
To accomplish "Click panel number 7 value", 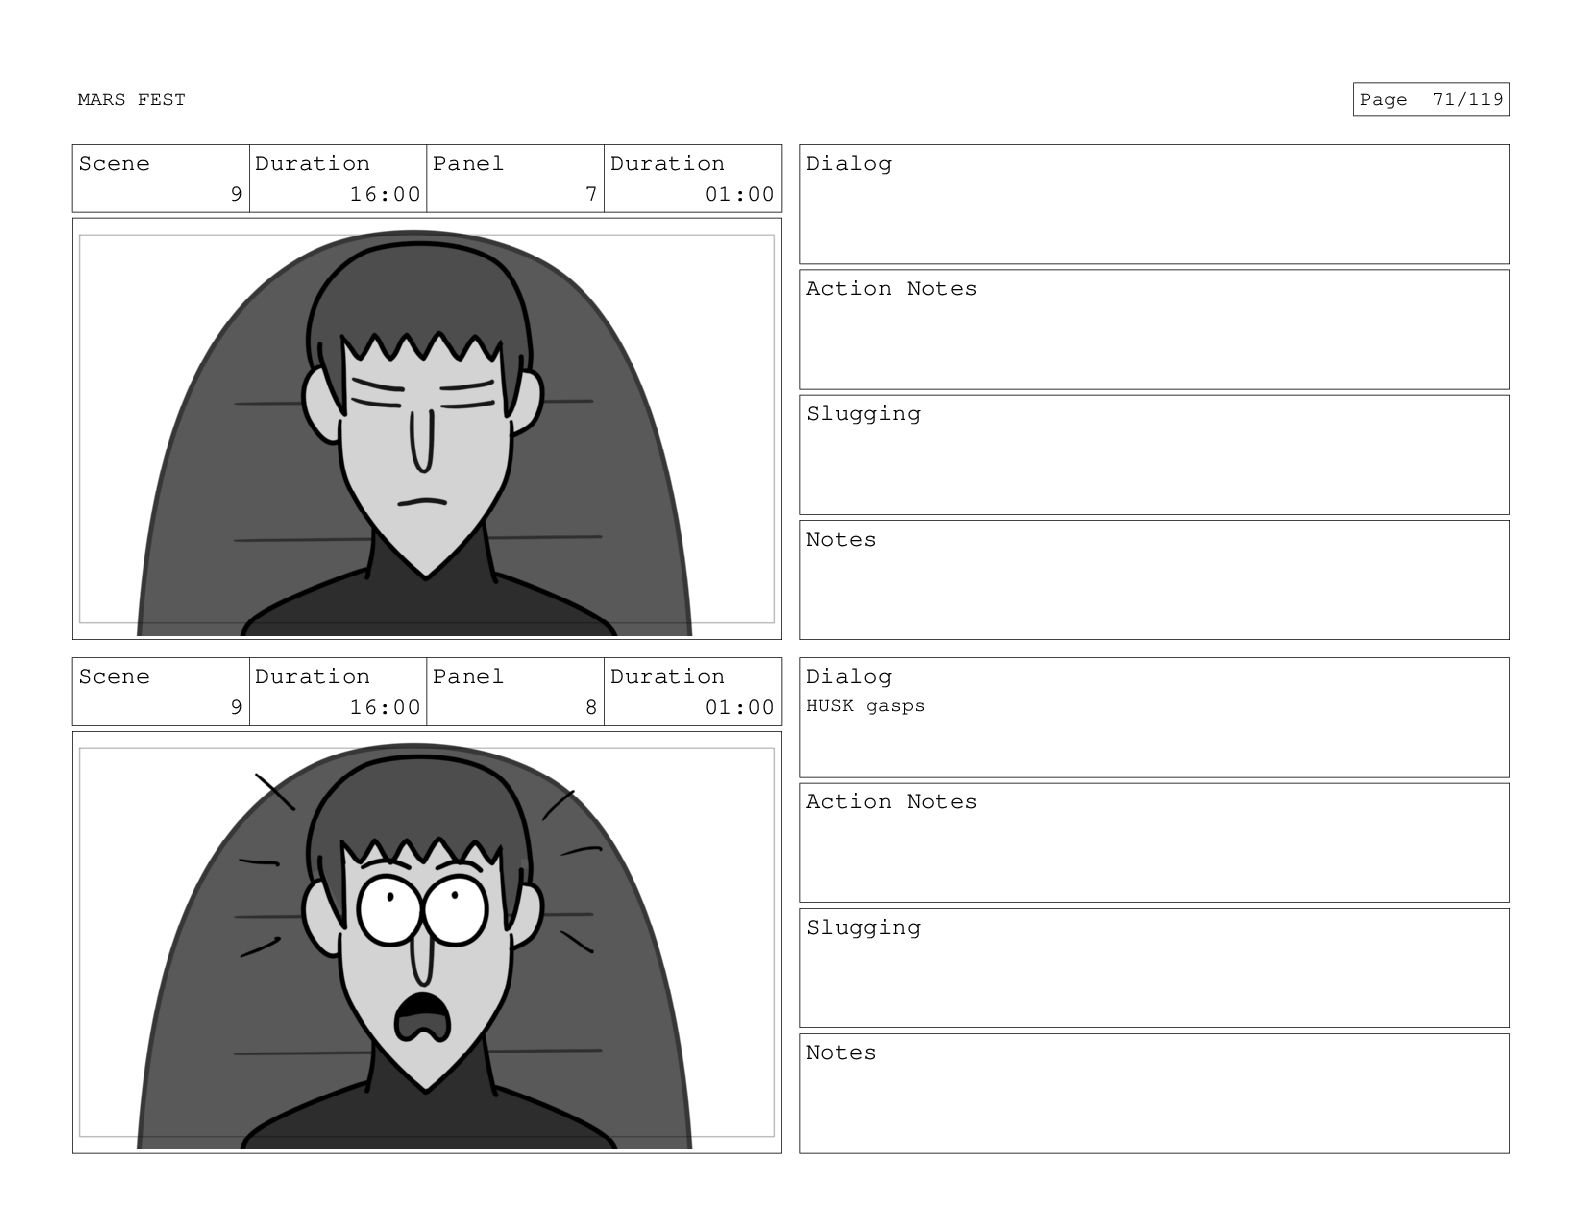I will pos(591,194).
